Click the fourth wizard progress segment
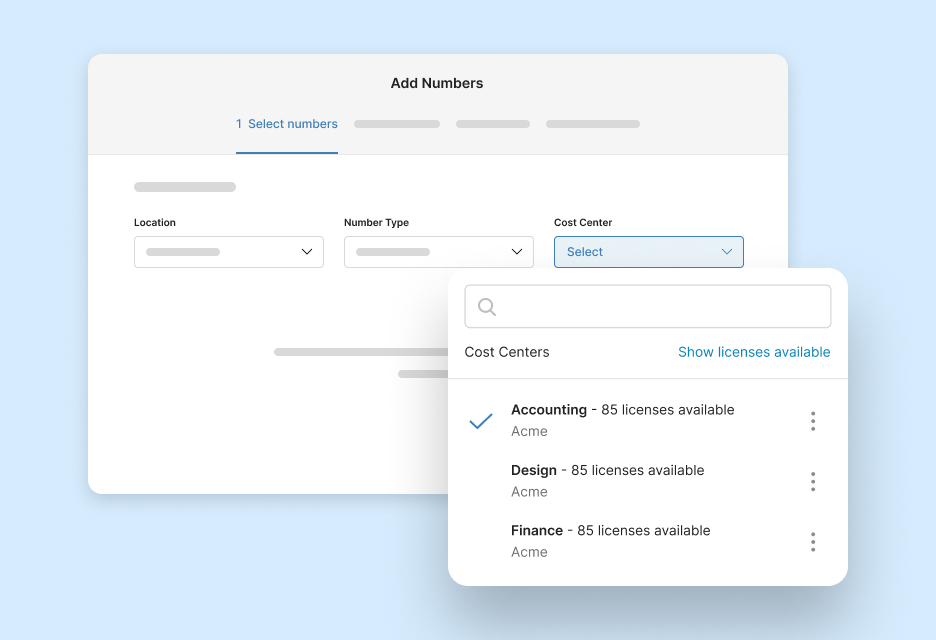The width and height of the screenshot is (936, 640). coord(592,123)
